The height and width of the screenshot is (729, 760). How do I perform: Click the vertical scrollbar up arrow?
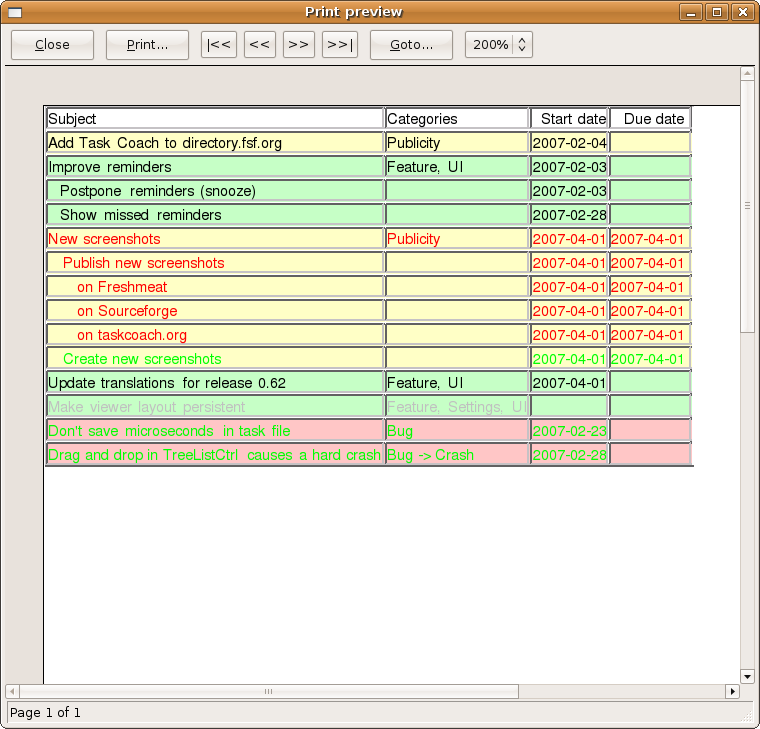pos(746,74)
